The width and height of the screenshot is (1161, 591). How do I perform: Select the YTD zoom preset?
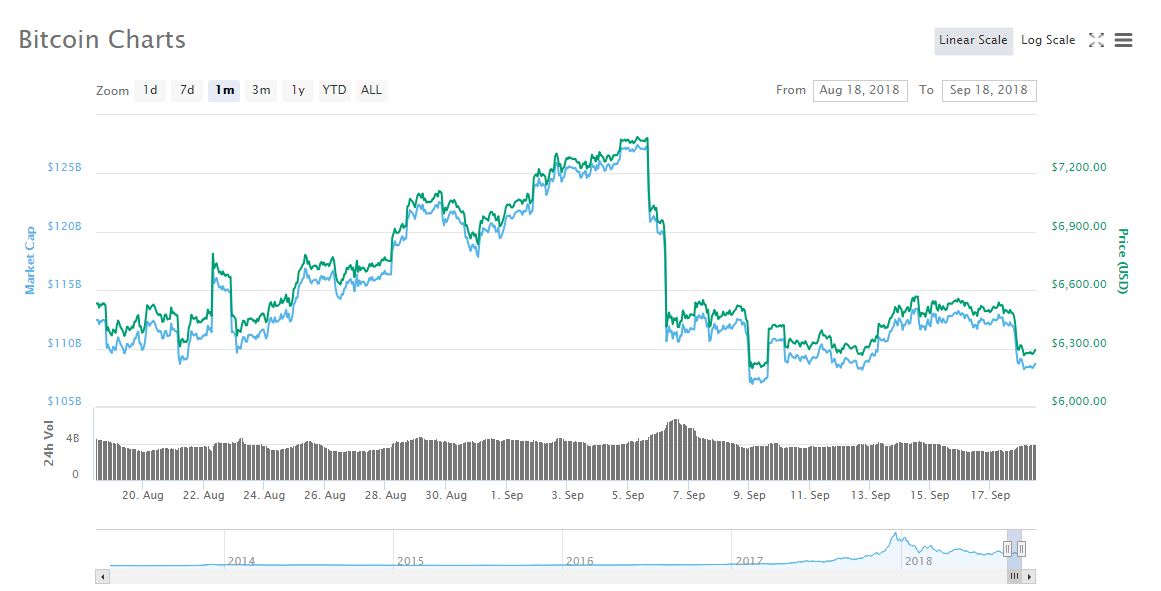[333, 90]
